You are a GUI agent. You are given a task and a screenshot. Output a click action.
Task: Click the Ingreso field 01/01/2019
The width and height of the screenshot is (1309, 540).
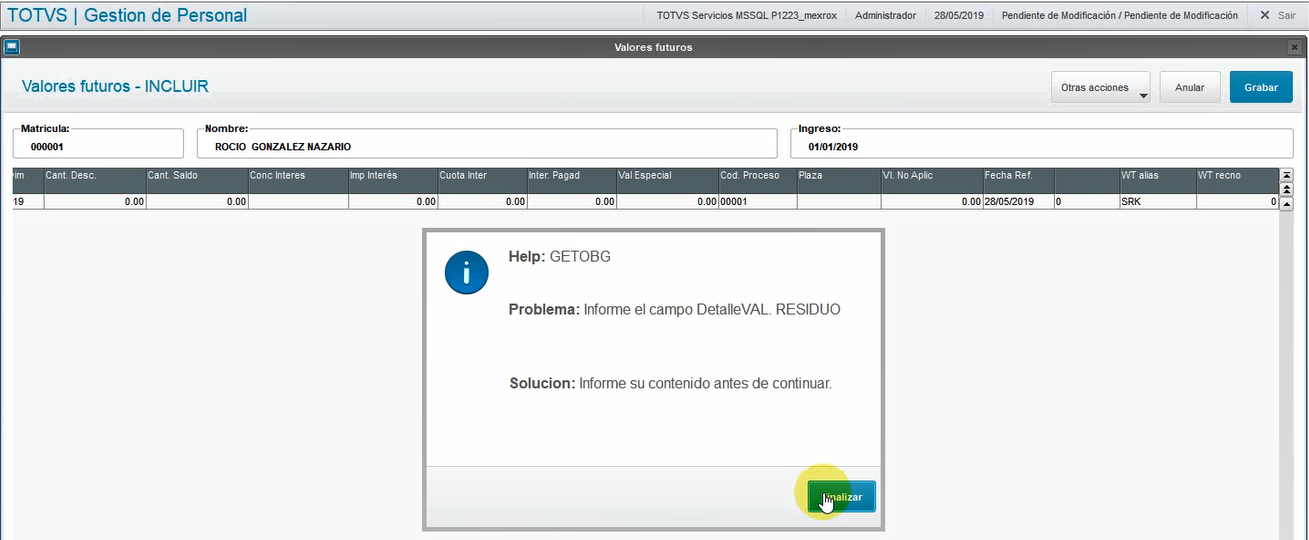coord(1042,146)
